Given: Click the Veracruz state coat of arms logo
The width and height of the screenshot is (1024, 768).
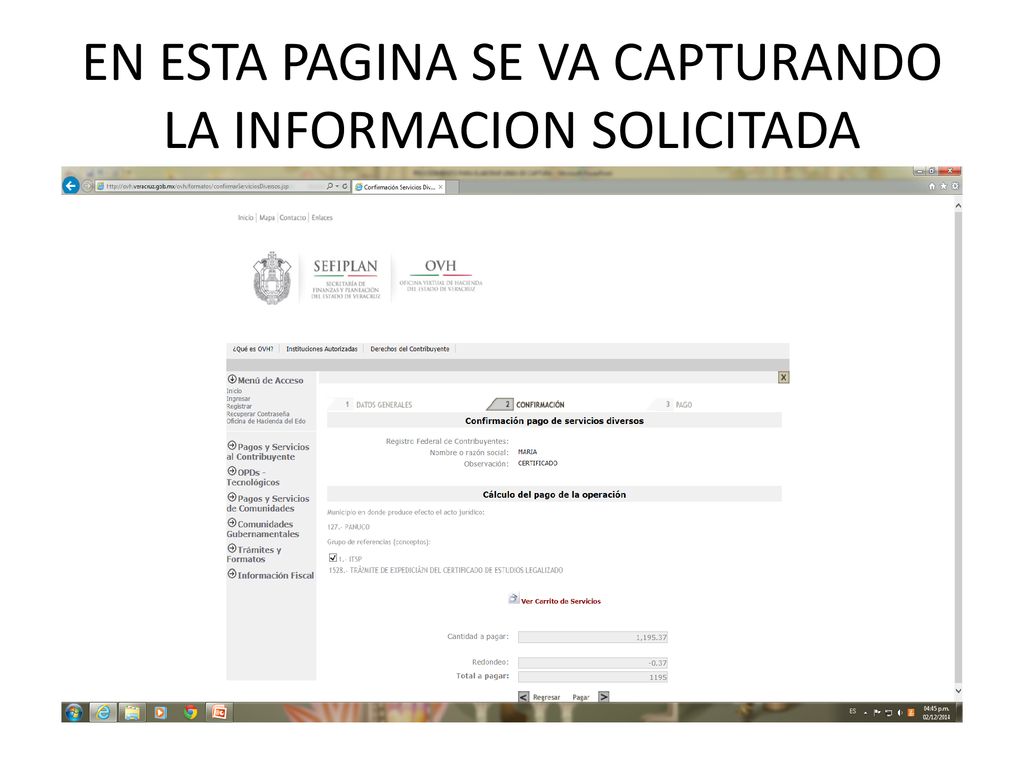Looking at the screenshot, I should pos(272,278).
